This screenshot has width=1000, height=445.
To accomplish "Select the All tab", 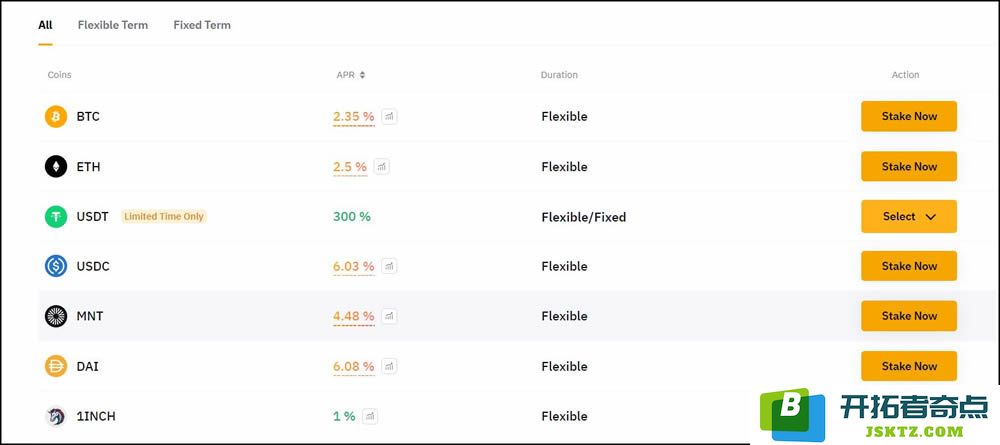I will click(x=45, y=25).
